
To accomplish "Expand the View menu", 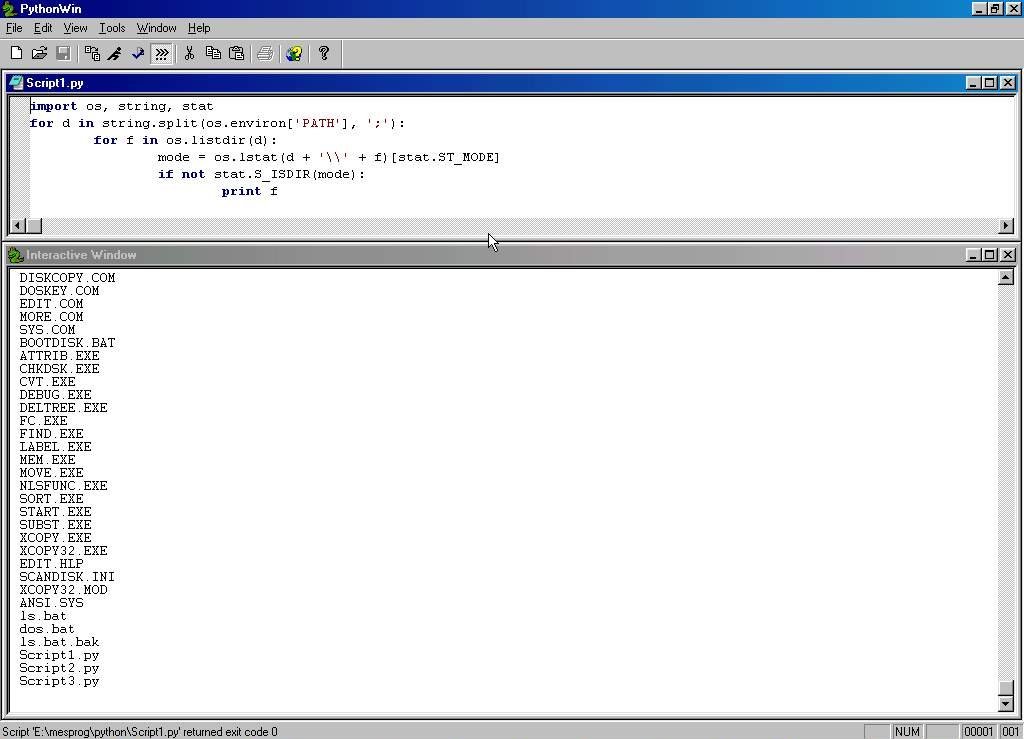I will [75, 28].
